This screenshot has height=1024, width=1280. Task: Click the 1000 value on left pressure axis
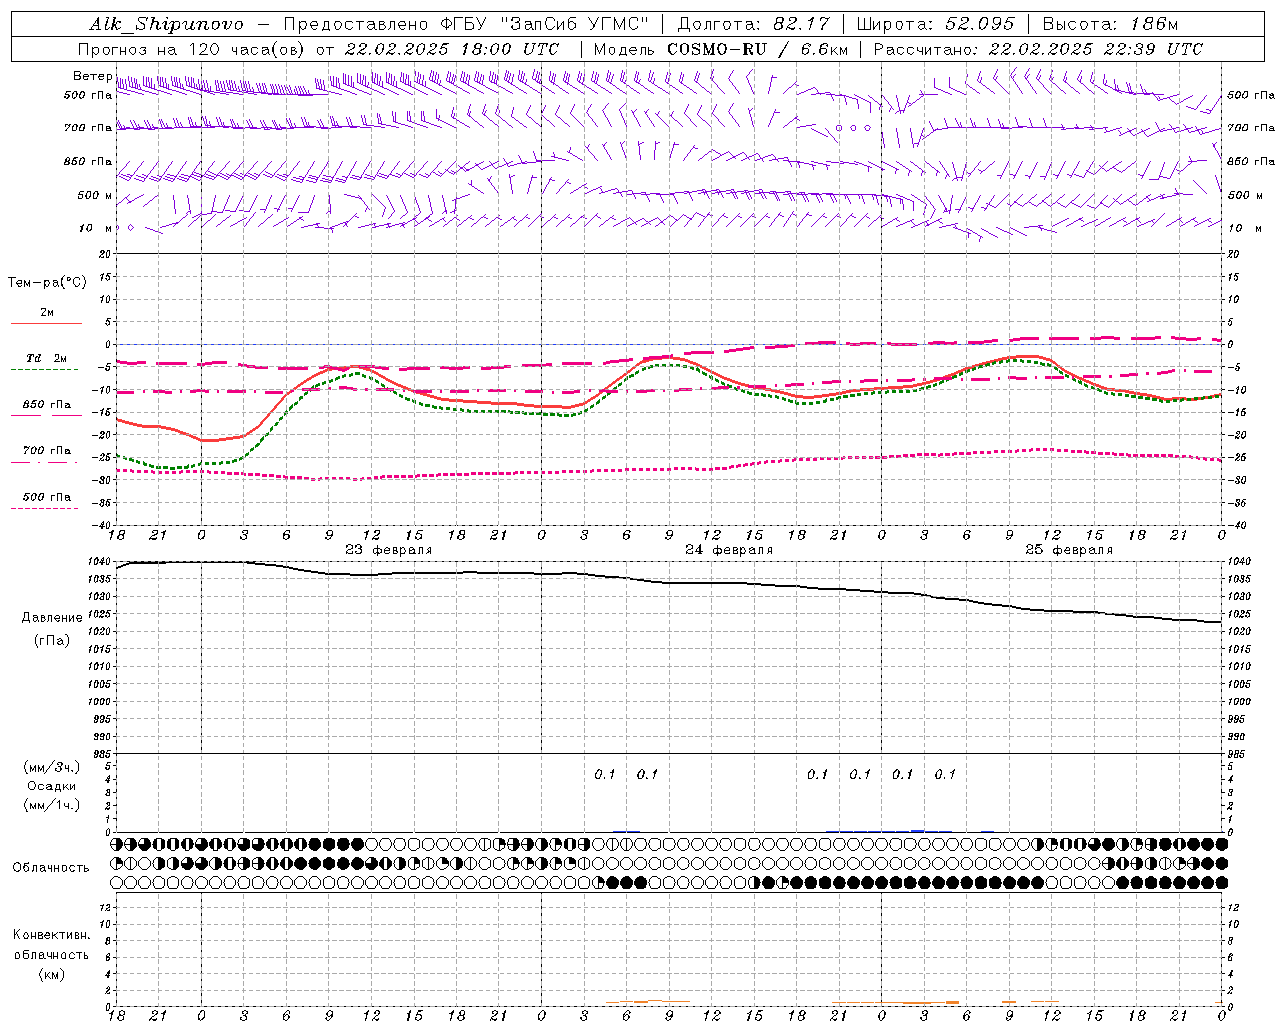tap(99, 701)
